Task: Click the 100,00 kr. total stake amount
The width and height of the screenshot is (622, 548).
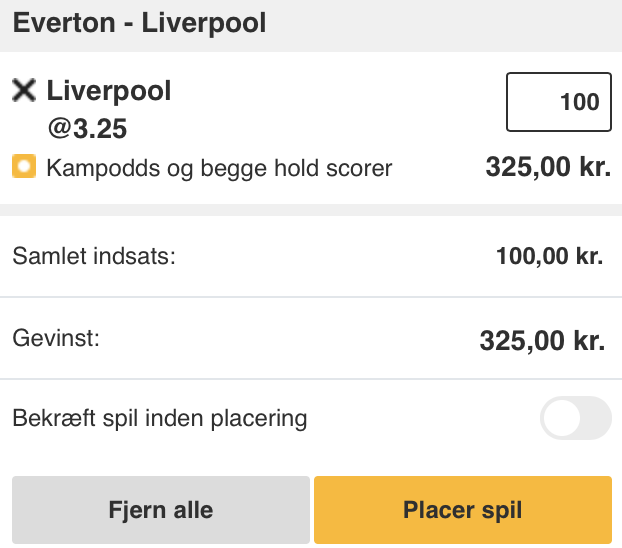Action: [x=550, y=256]
